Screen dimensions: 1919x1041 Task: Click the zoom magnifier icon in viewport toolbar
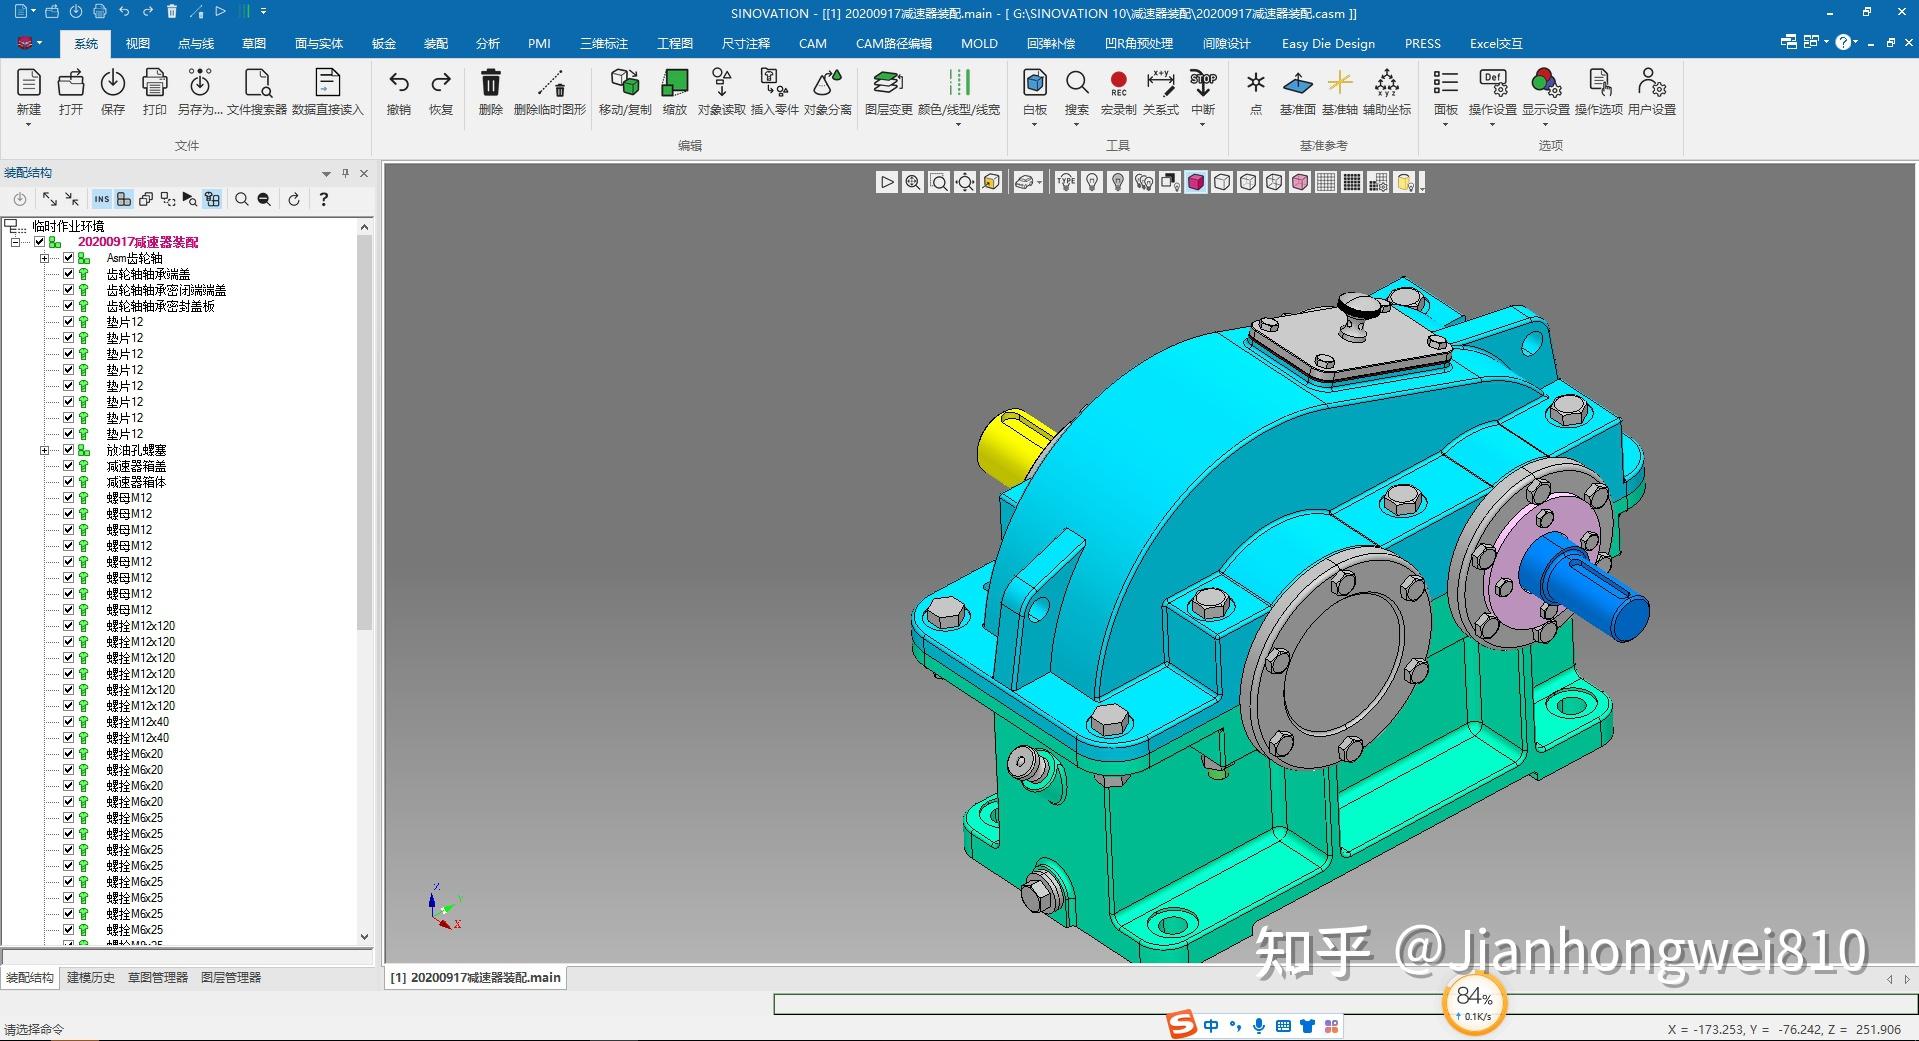point(913,182)
